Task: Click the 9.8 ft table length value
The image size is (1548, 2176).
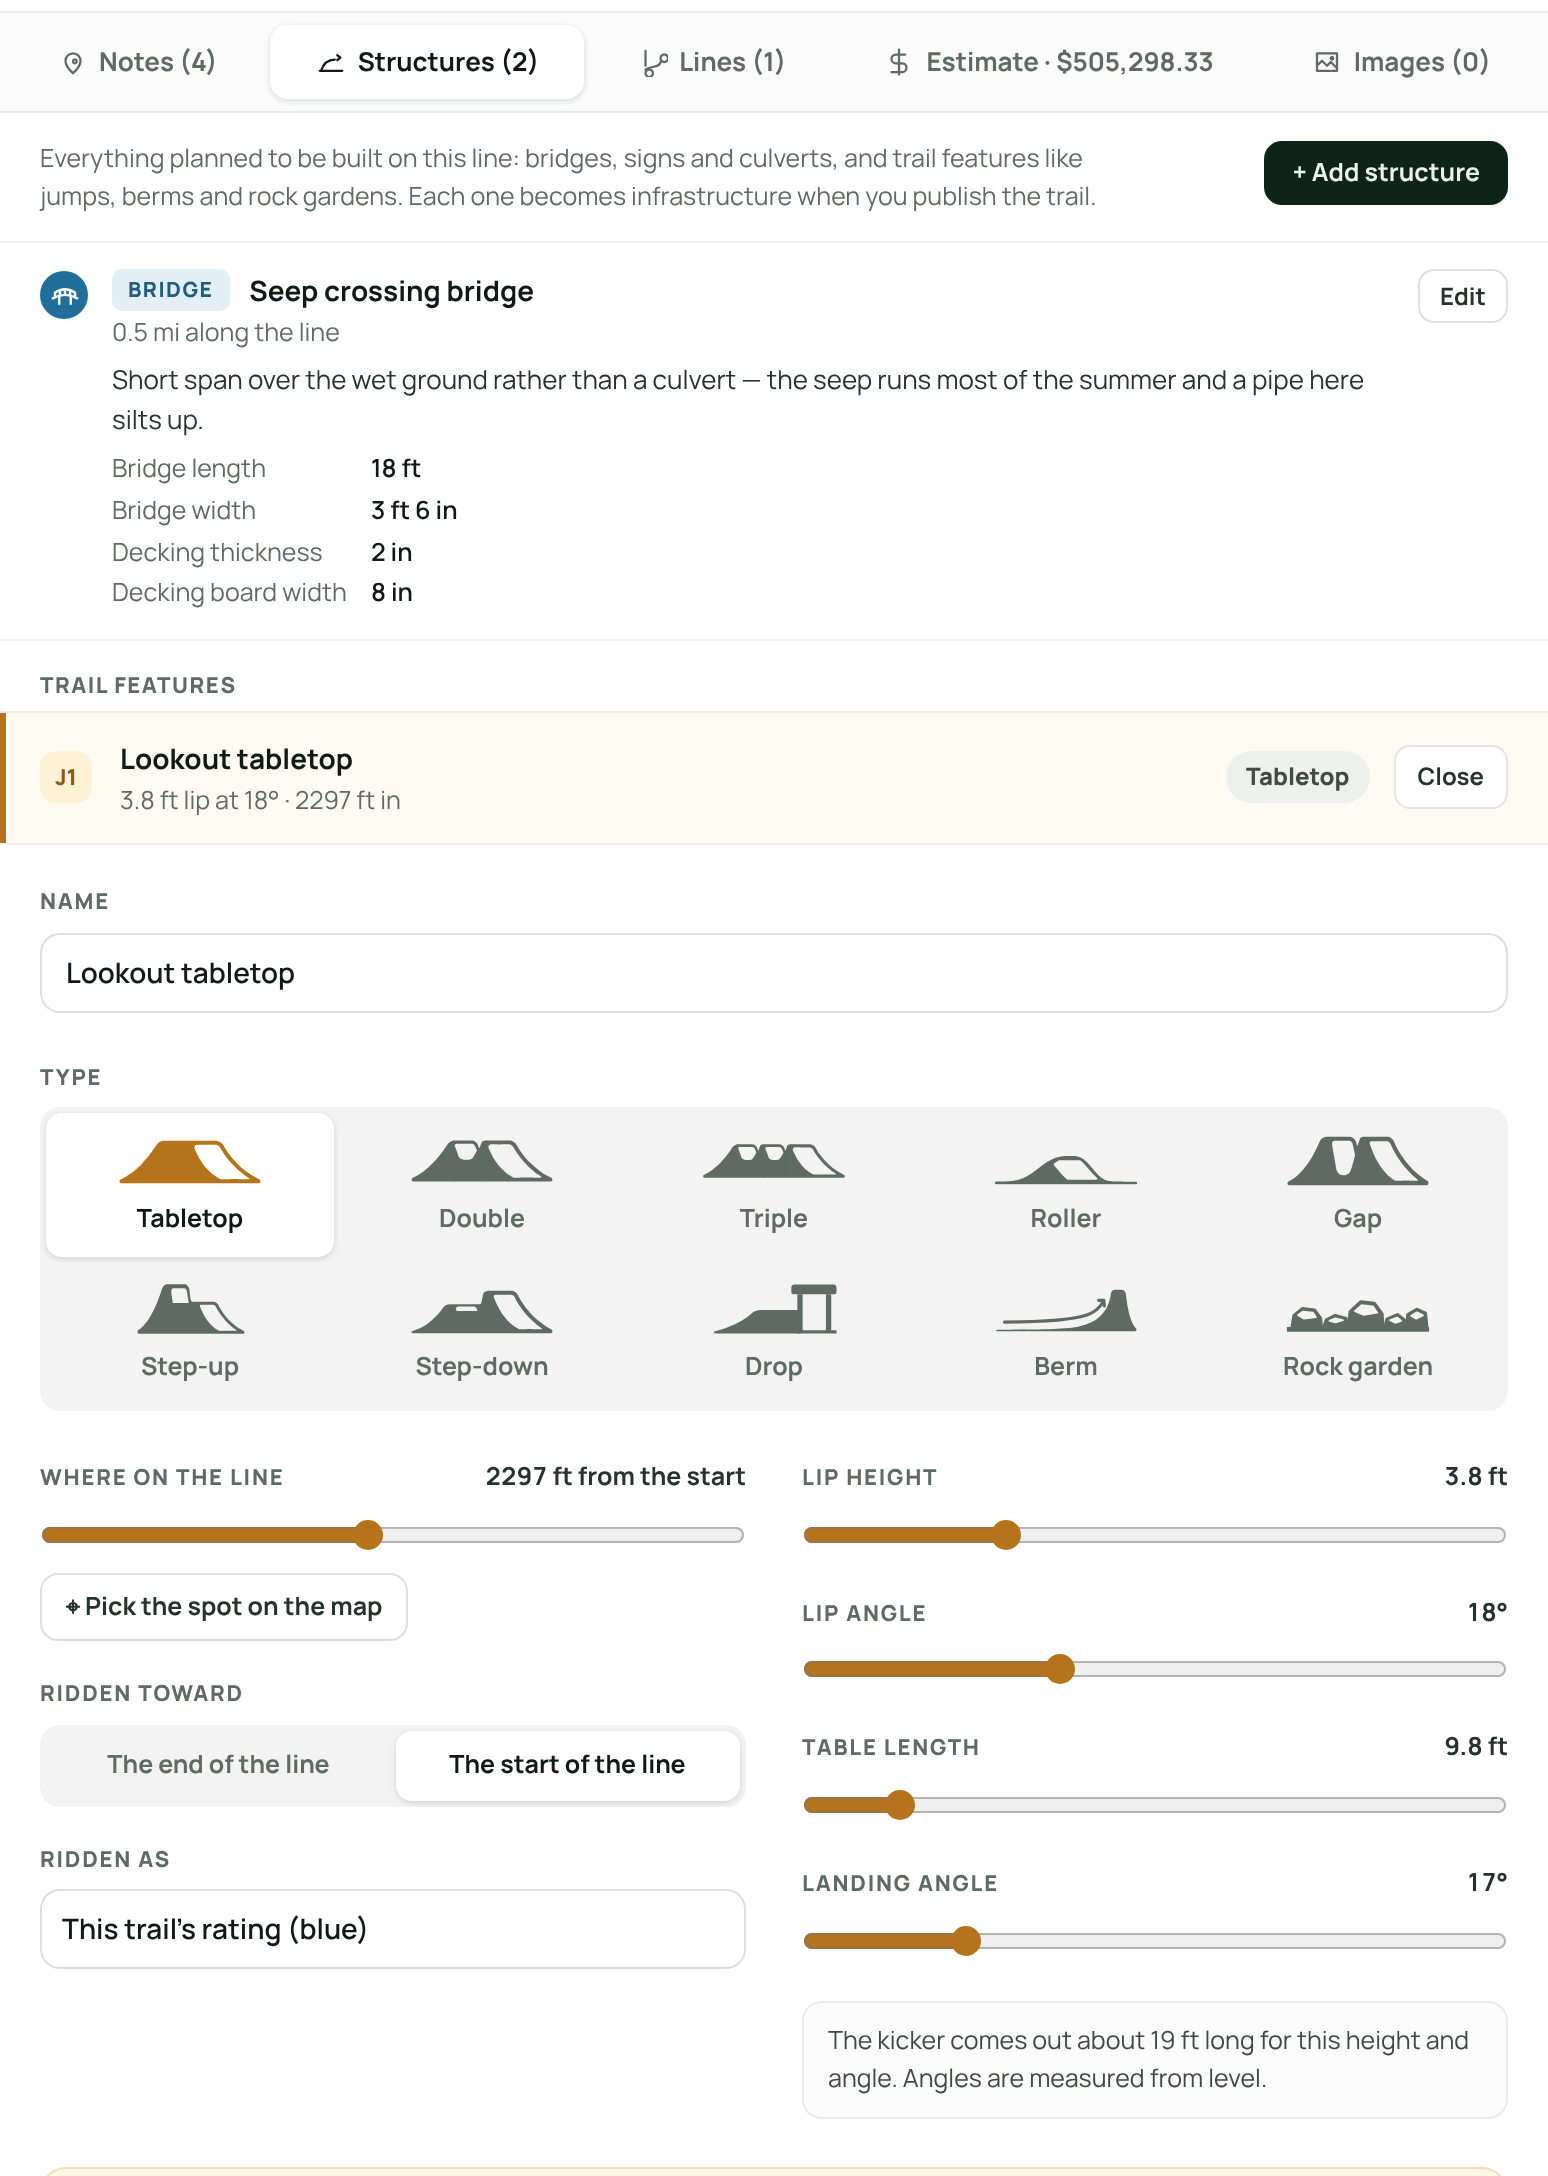Action: coord(1476,1747)
